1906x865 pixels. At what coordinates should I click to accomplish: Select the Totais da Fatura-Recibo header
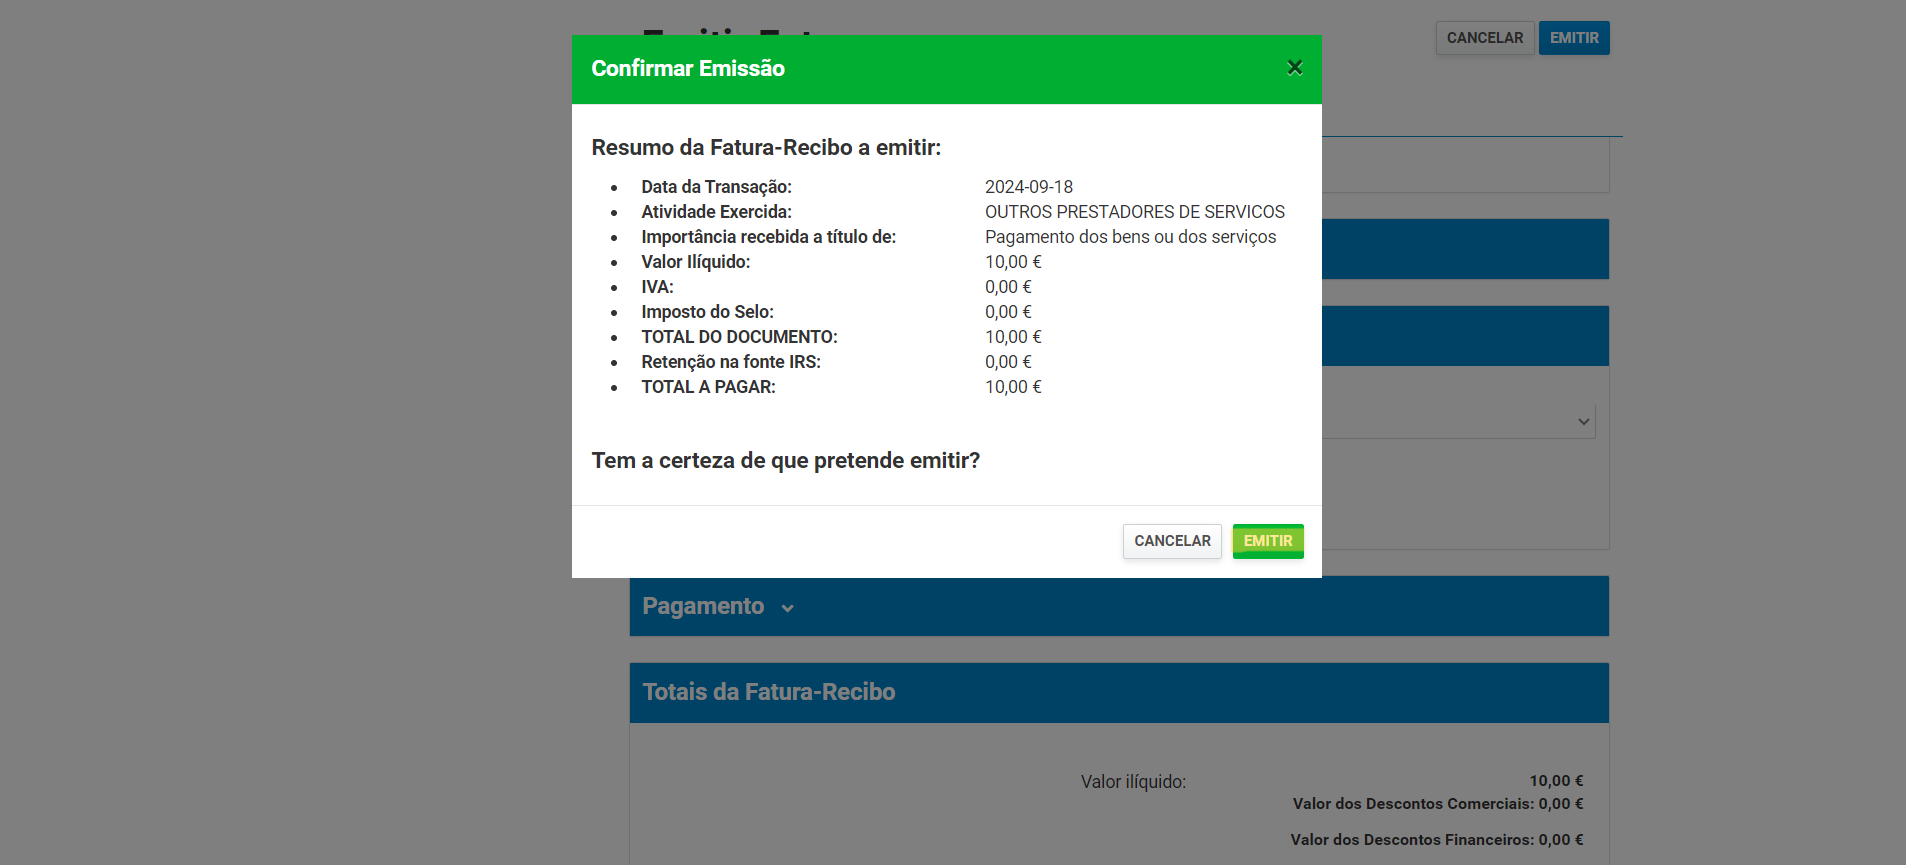pyautogui.click(x=768, y=692)
